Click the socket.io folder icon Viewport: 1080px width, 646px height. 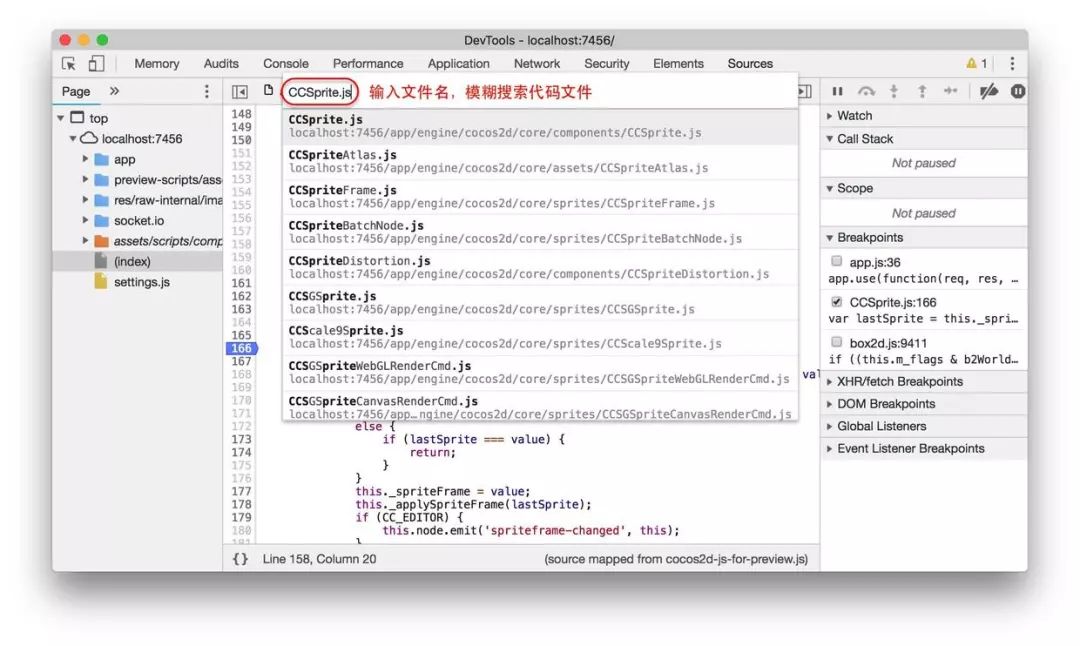pos(101,221)
